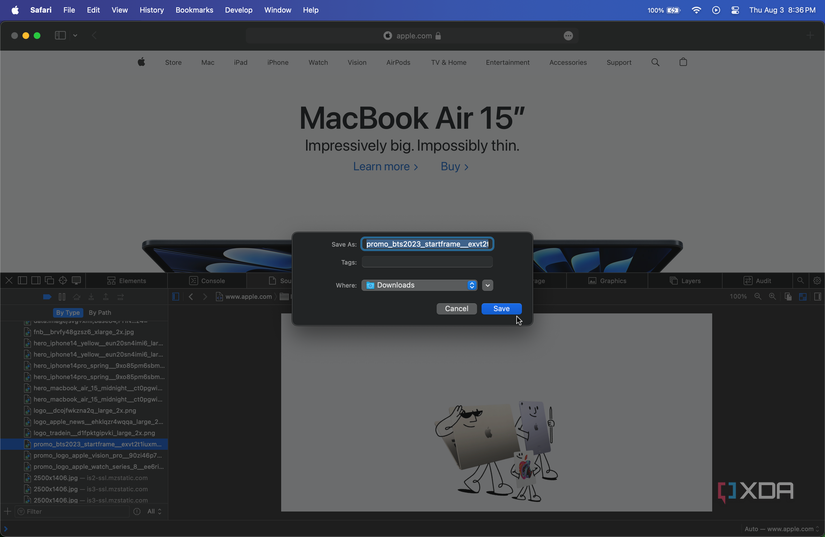This screenshot has height=537, width=825.
Task: Open the Safari Develop menu
Action: [x=238, y=10]
